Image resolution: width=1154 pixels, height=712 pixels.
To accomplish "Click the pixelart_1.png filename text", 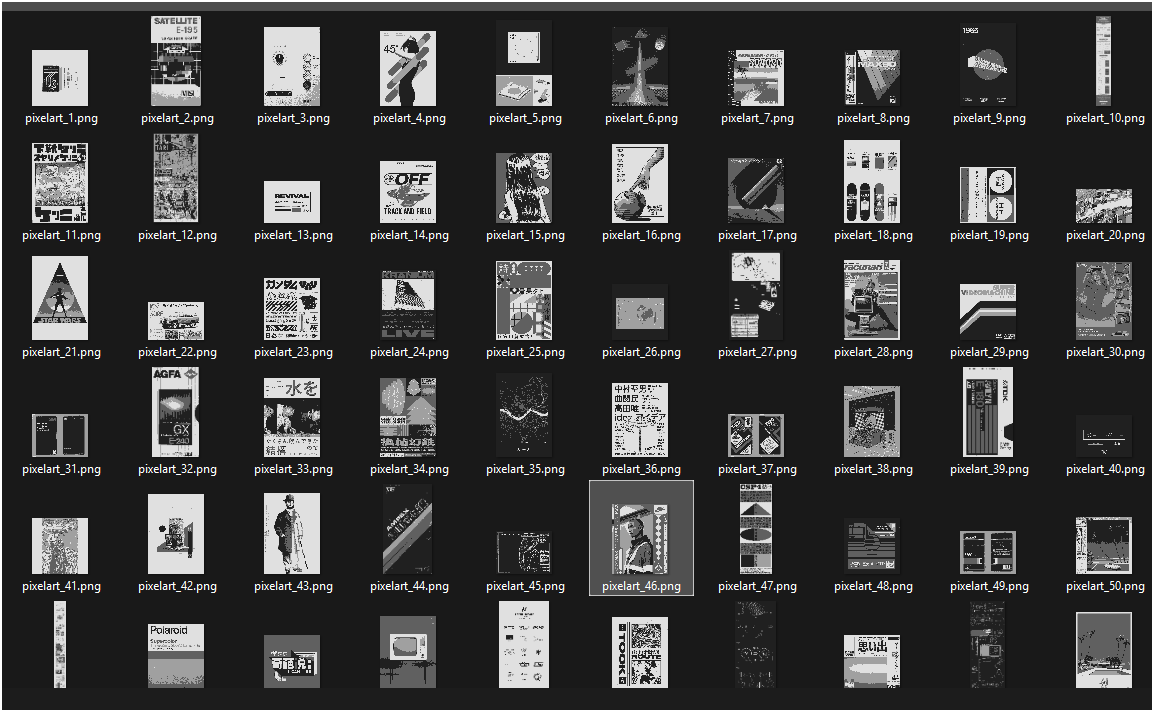I will point(61,118).
